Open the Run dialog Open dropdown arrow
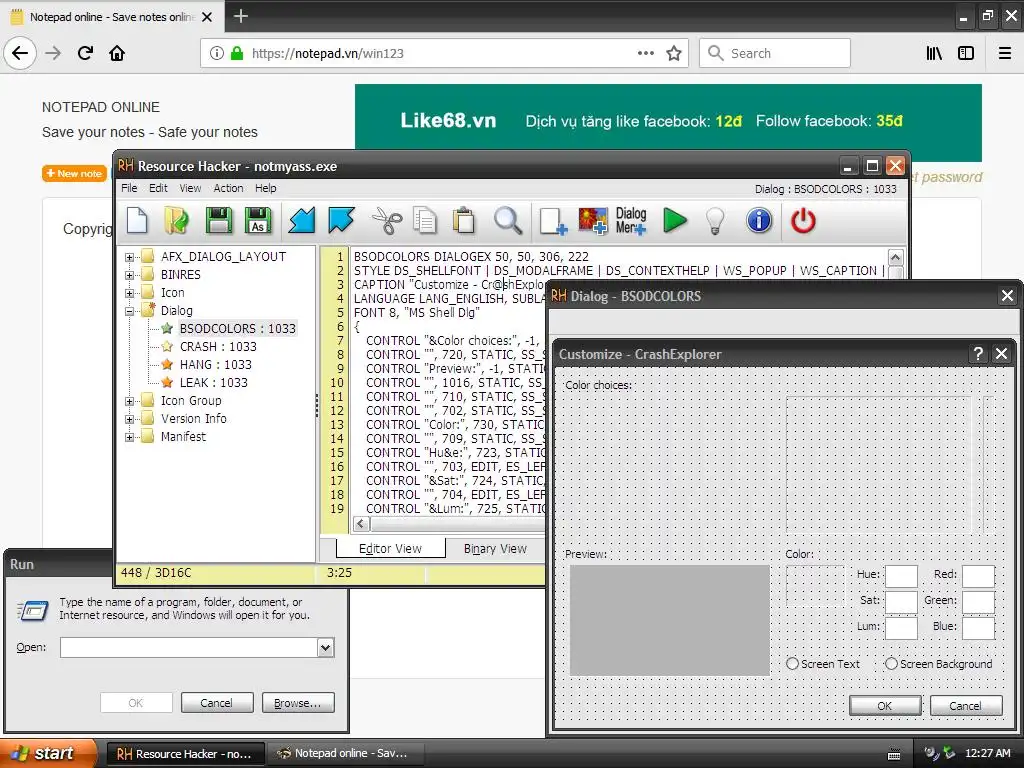The image size is (1024, 768). pyautogui.click(x=326, y=647)
